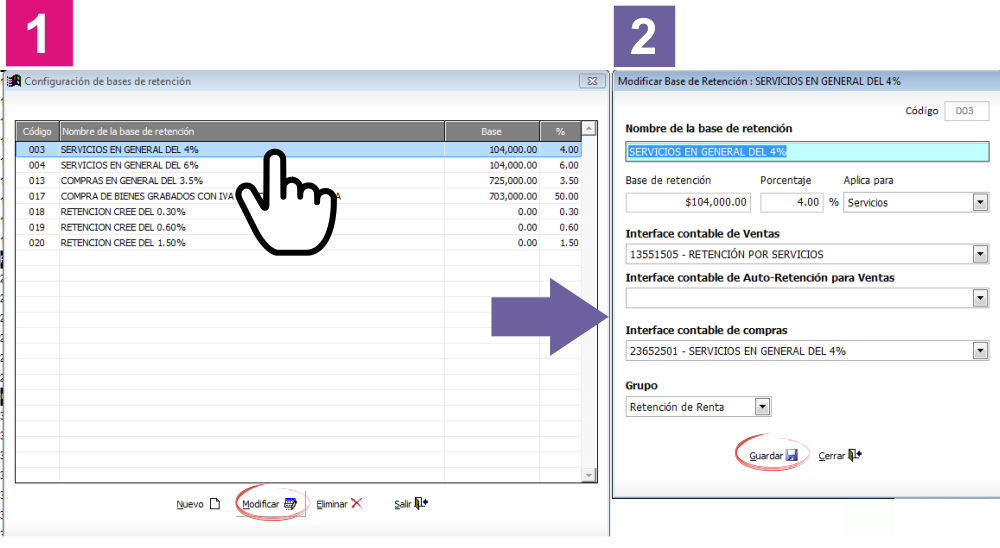Open the Auto-Retención para Ventas dropdown
The image size is (1000, 548).
(x=980, y=298)
